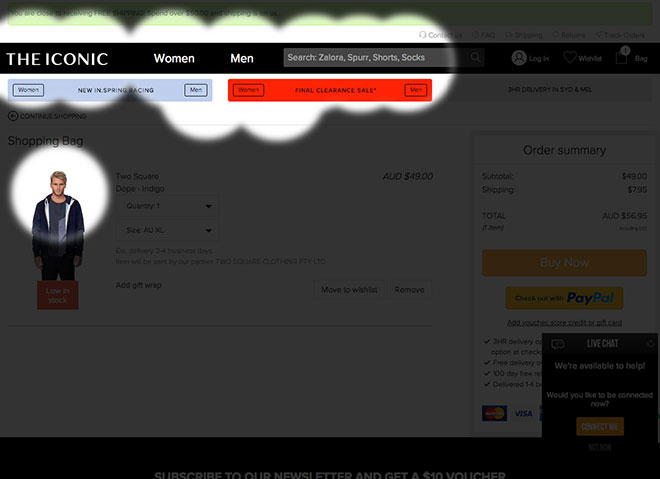Image resolution: width=660 pixels, height=479 pixels.
Task: Open the Men main menu
Action: coord(242,58)
